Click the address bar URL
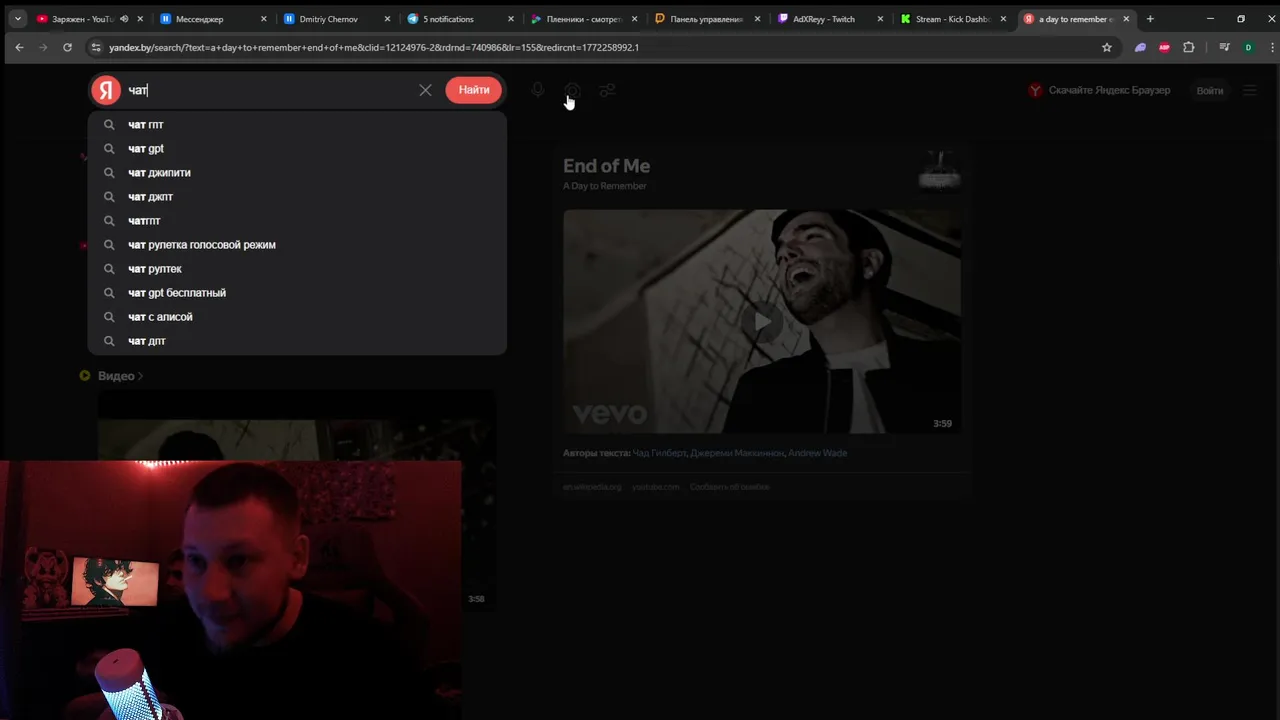This screenshot has width=1280, height=720. (x=373, y=47)
